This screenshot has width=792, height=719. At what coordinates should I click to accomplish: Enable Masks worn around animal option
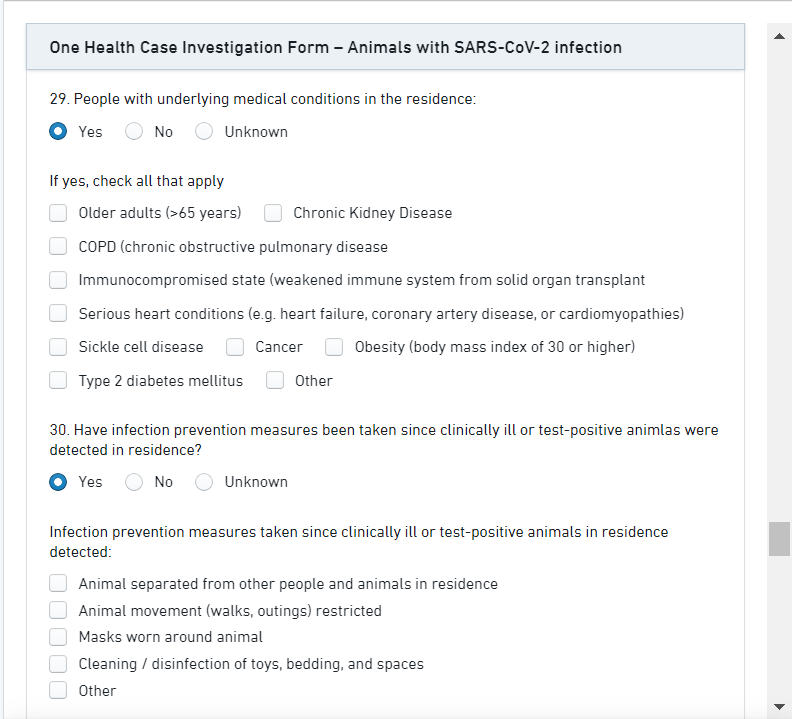tap(59, 637)
